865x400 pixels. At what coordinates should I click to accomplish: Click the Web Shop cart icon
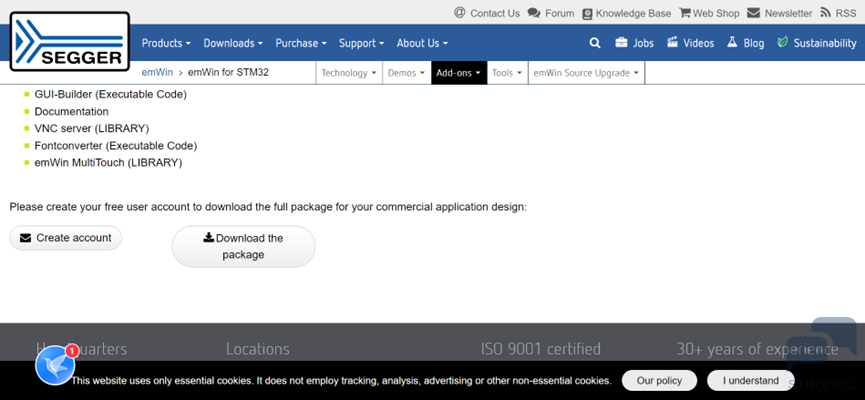click(685, 13)
